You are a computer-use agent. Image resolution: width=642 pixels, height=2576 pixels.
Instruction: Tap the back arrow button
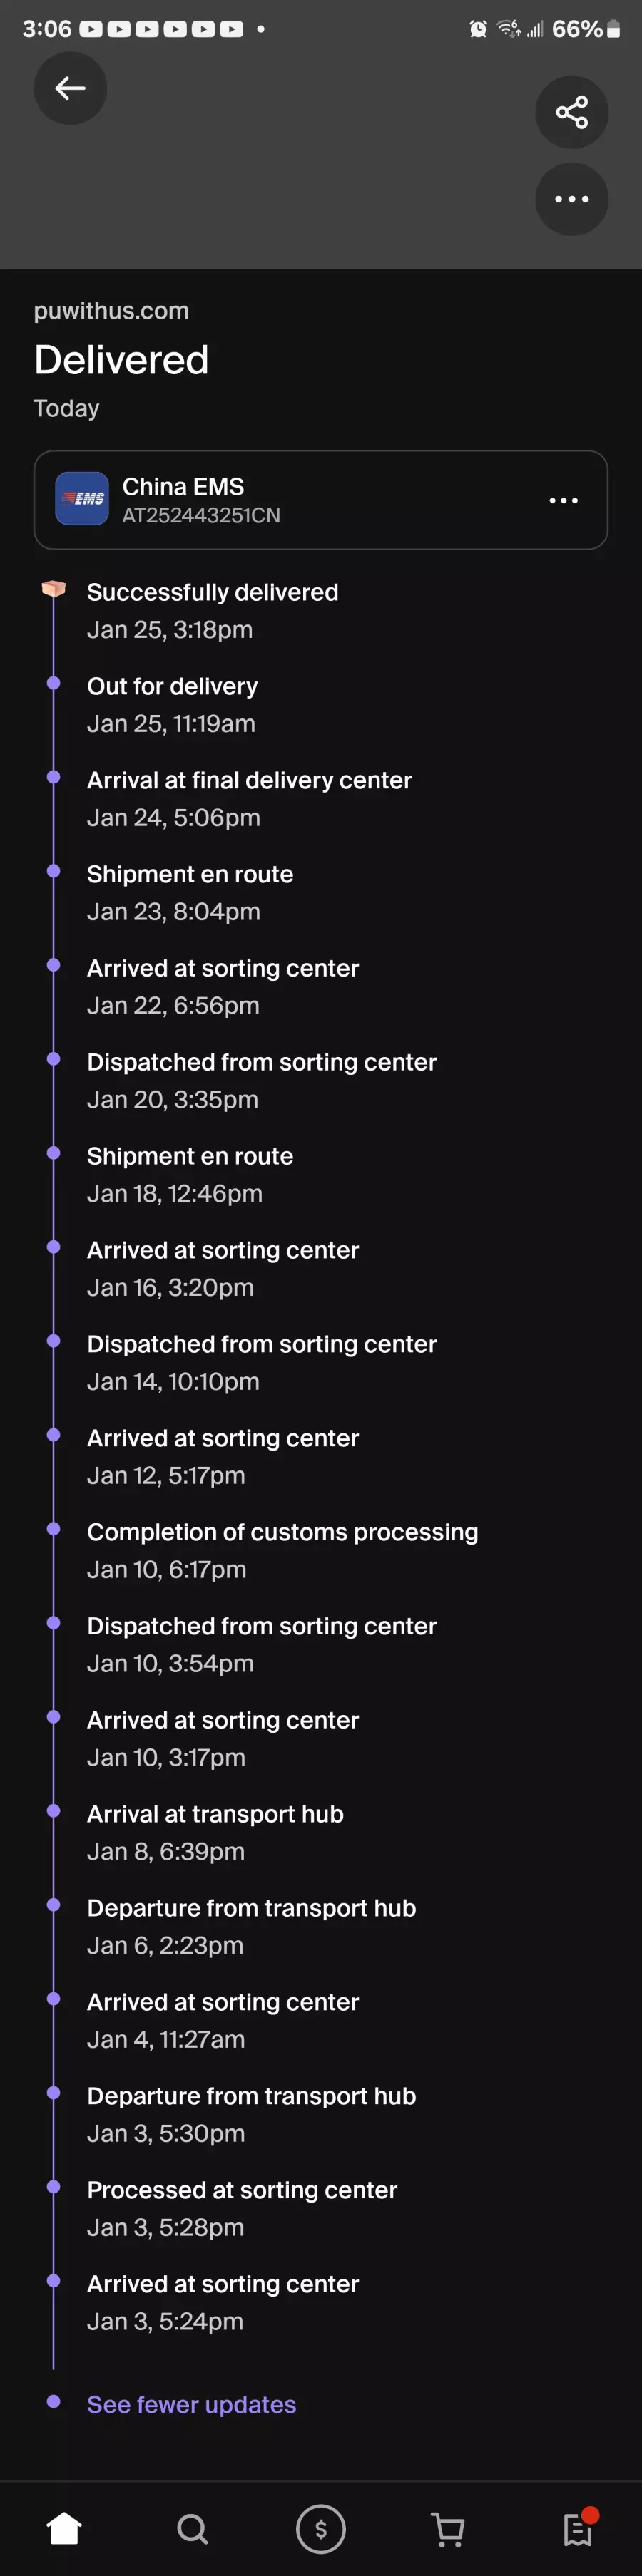70,89
